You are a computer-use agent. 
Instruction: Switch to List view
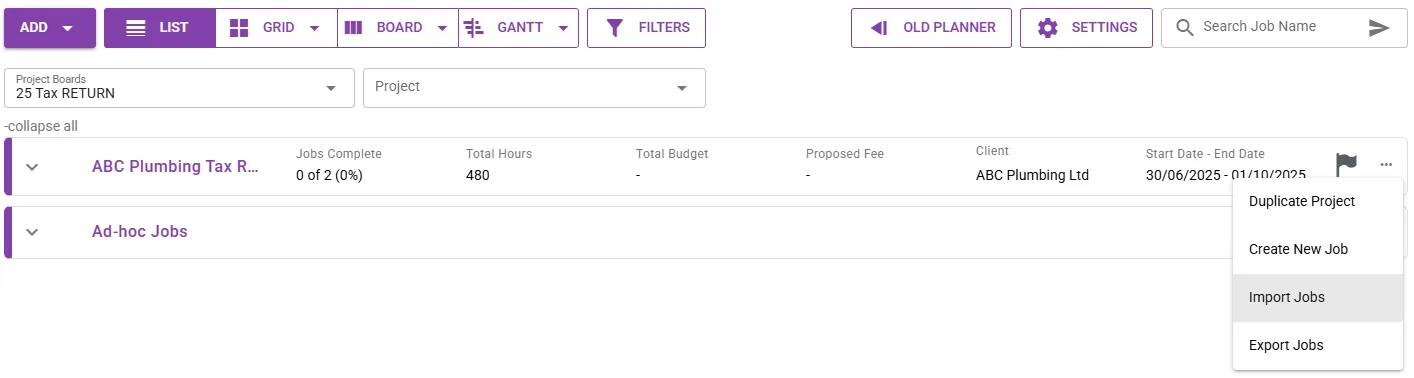[160, 28]
